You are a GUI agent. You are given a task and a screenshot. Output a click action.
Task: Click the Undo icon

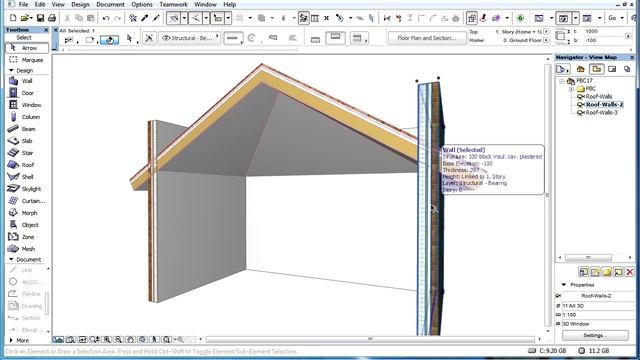[x=106, y=18]
